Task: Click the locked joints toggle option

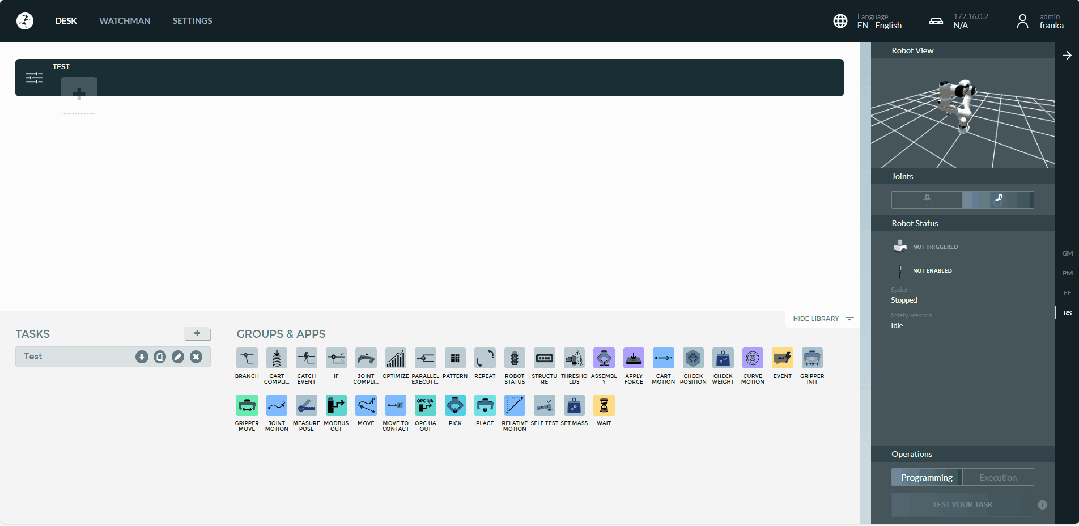Action: point(927,200)
